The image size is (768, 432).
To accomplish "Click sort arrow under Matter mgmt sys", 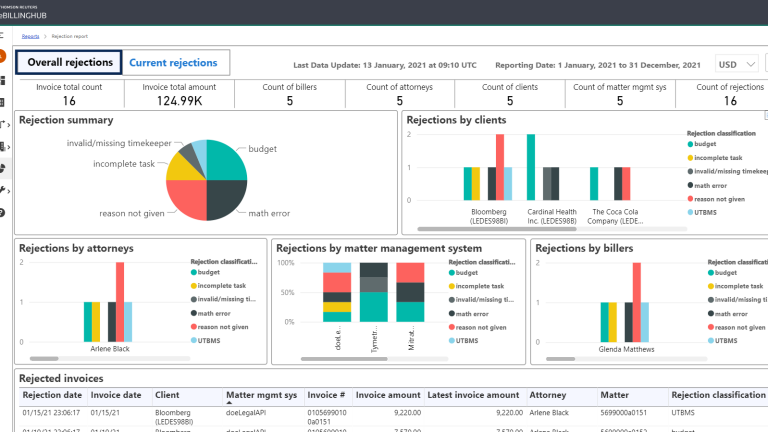I will [x=229, y=403].
